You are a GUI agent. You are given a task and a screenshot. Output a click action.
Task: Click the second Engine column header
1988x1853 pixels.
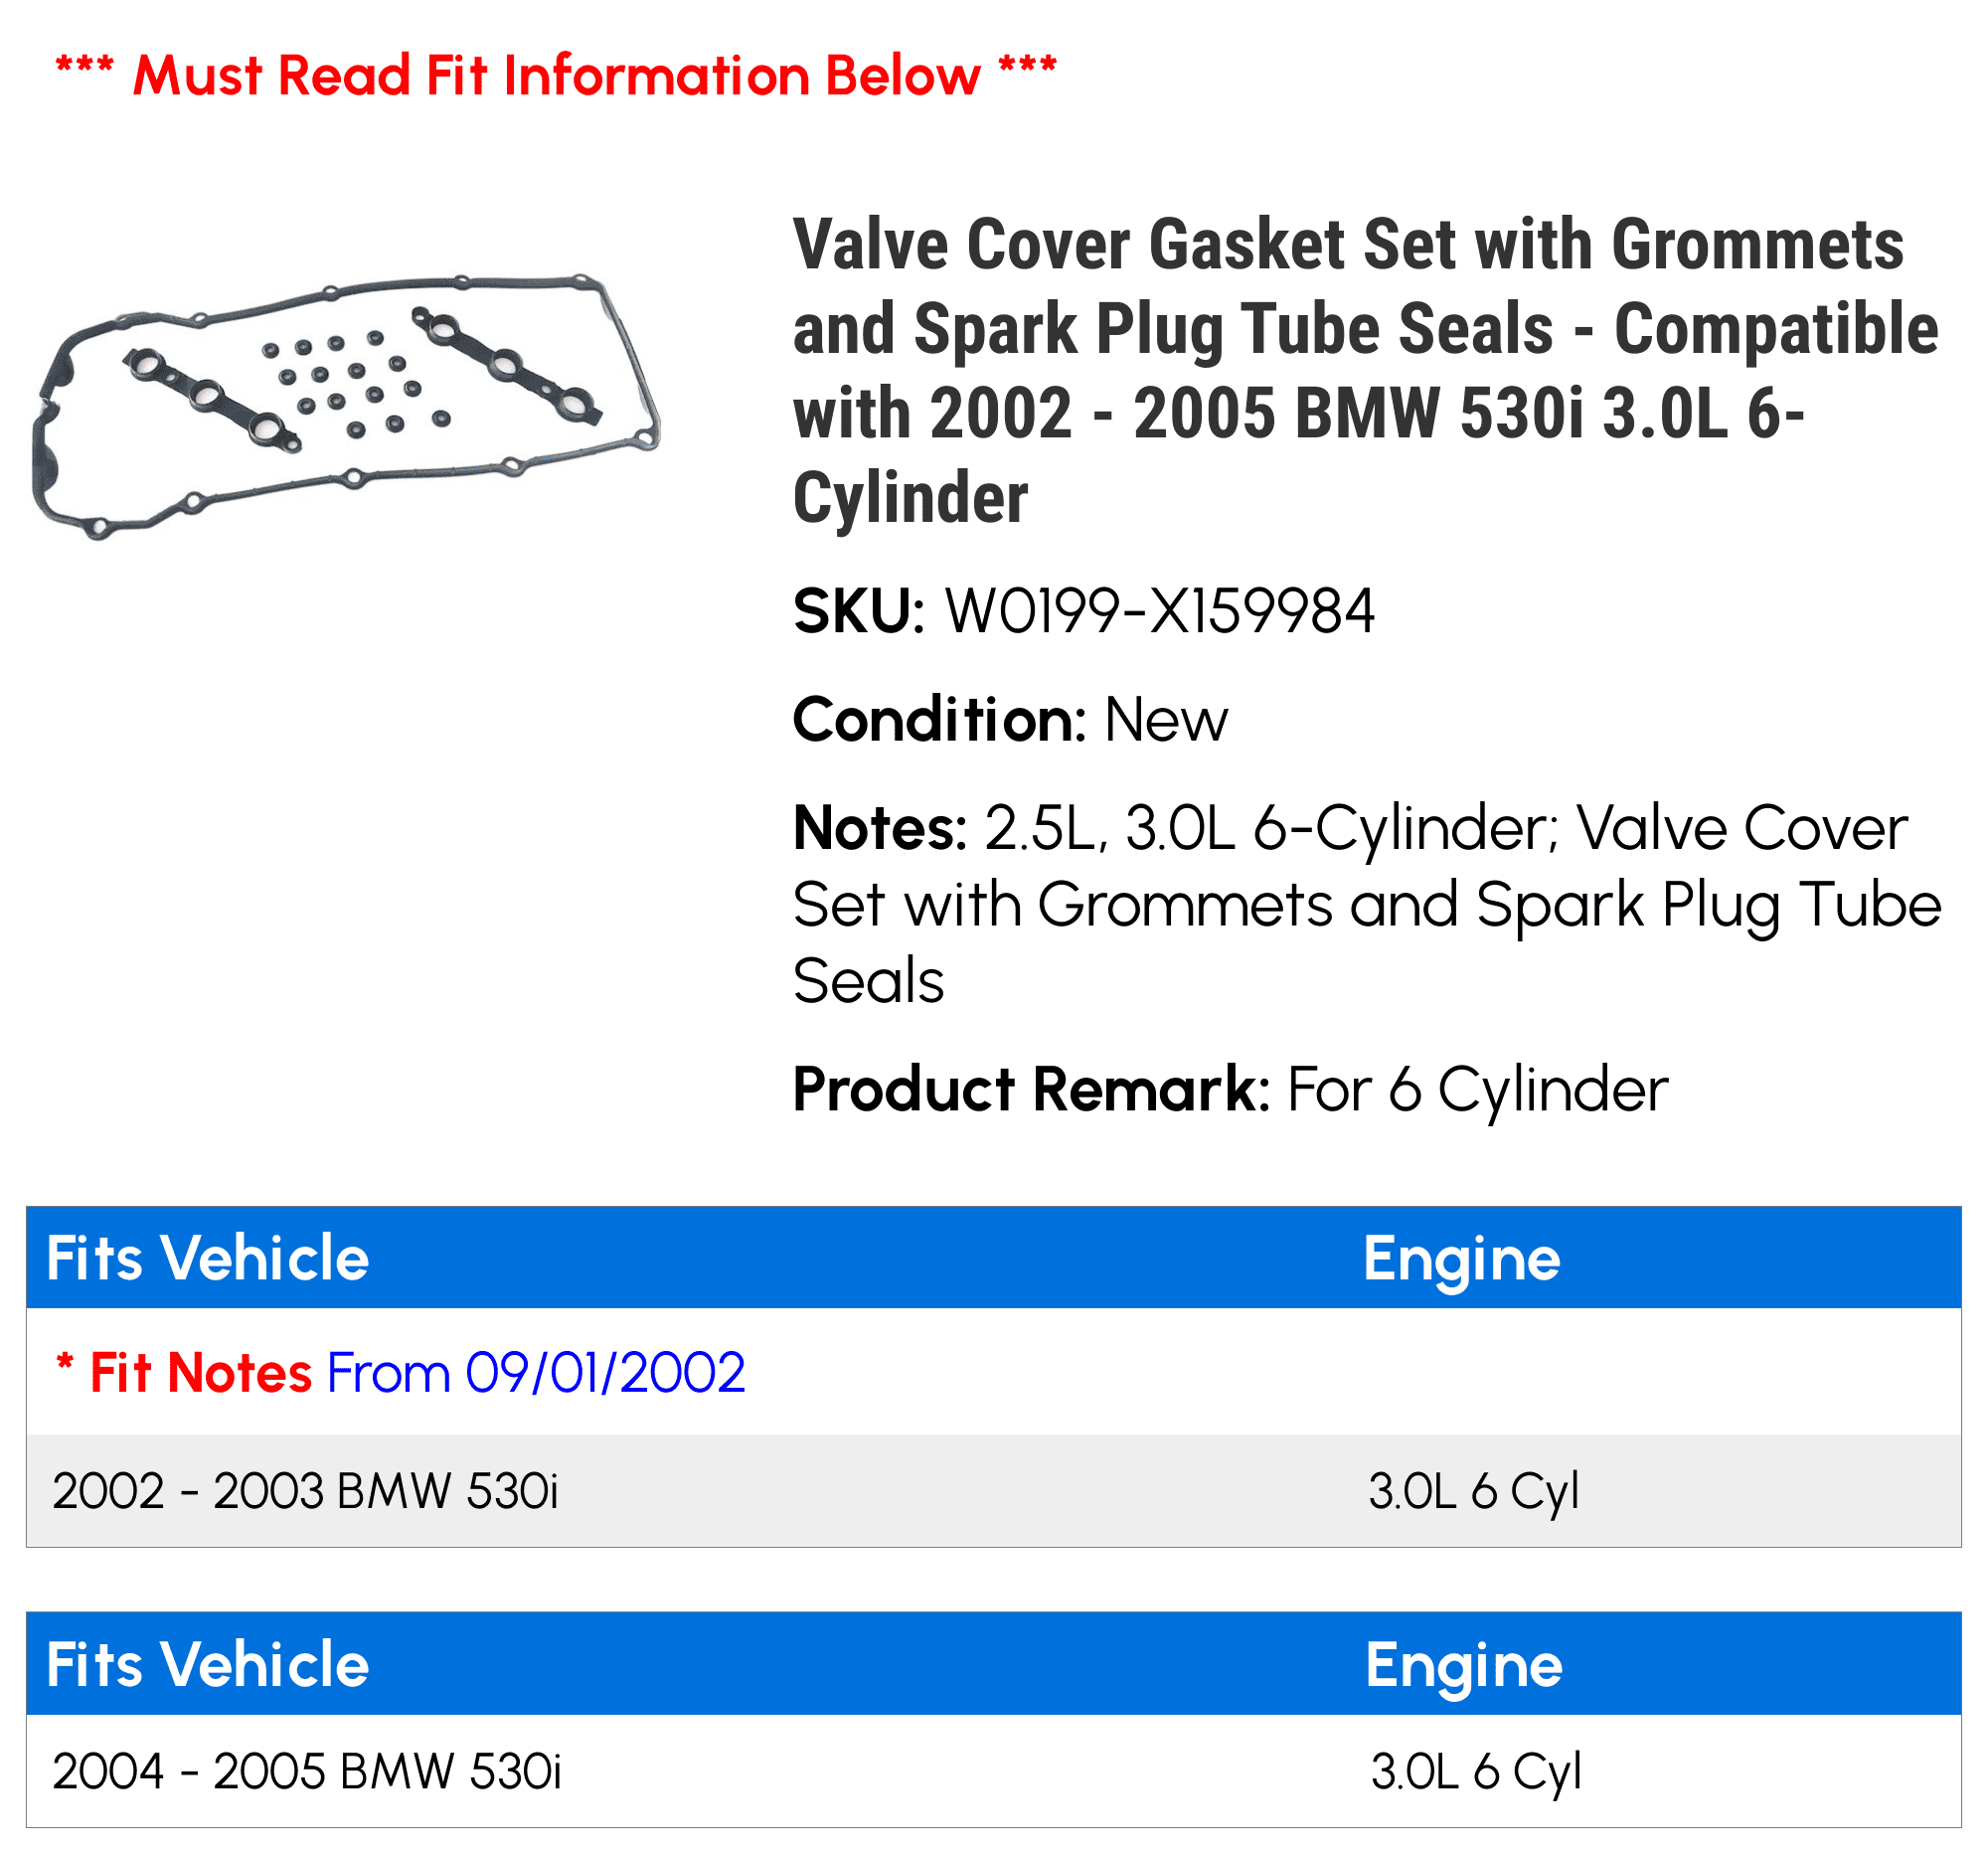point(1463,1666)
